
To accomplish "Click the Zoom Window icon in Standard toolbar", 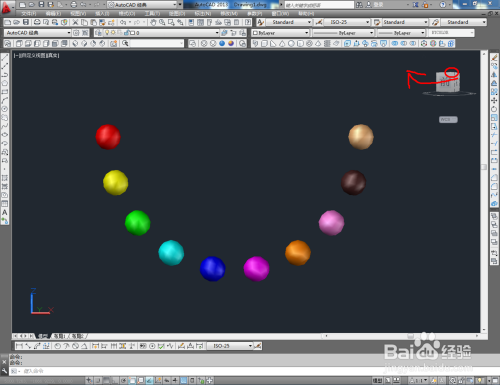I will pyautogui.click(x=171, y=22).
